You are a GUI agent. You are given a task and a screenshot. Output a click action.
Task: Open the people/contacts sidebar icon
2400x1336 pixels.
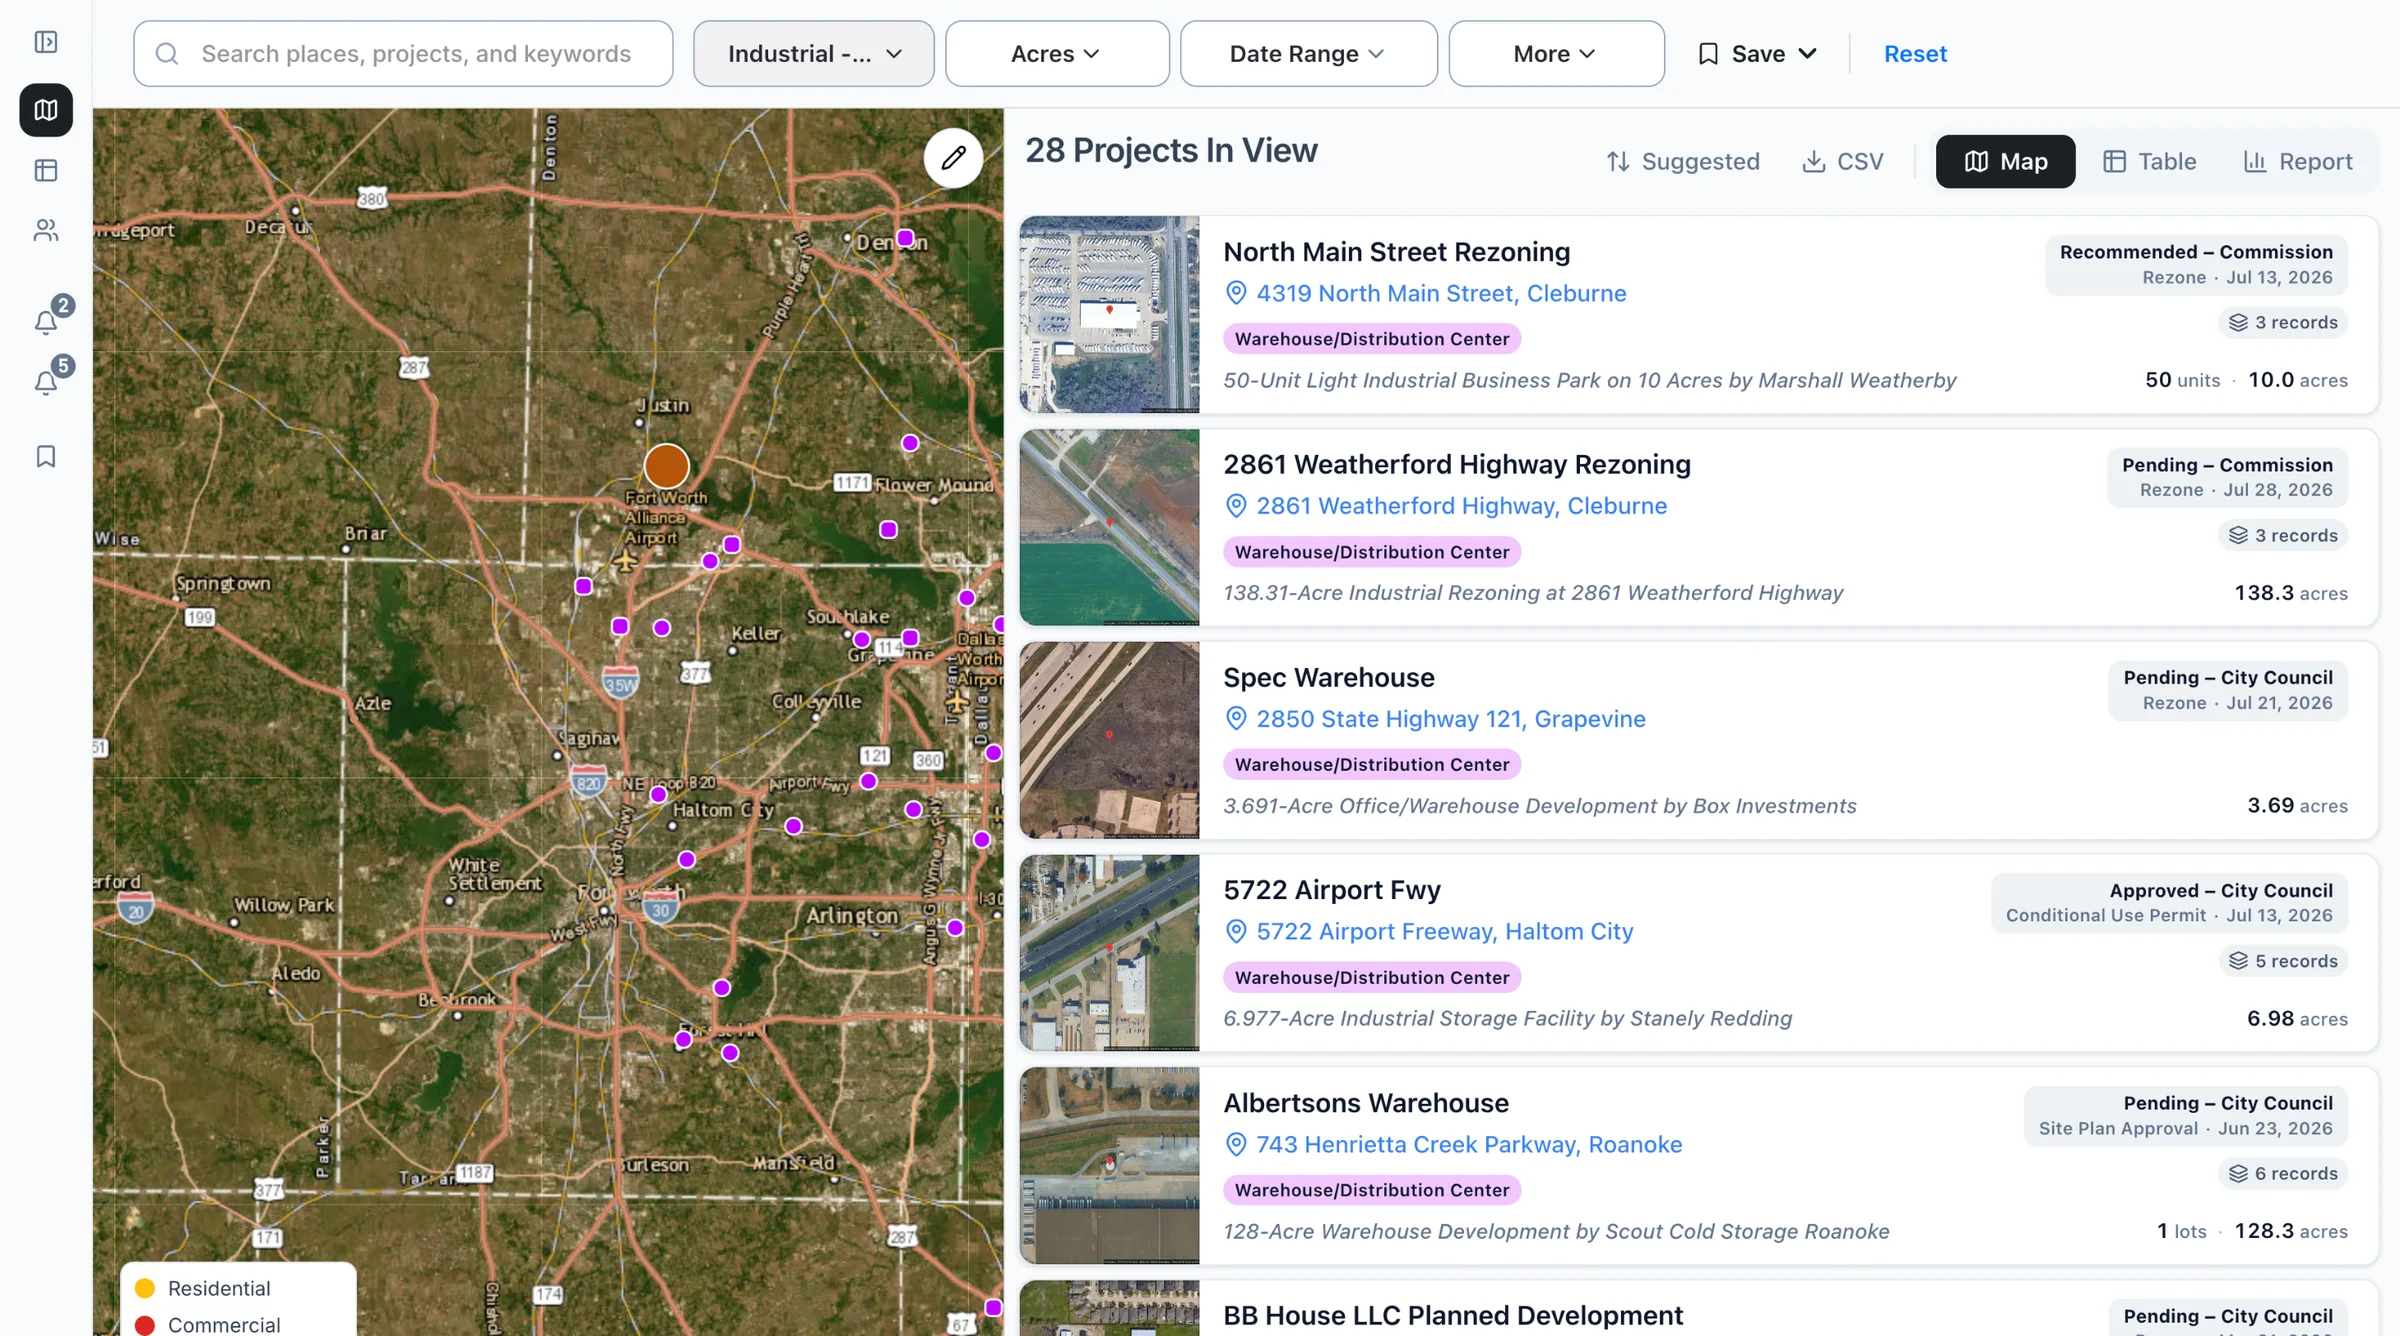[x=46, y=231]
